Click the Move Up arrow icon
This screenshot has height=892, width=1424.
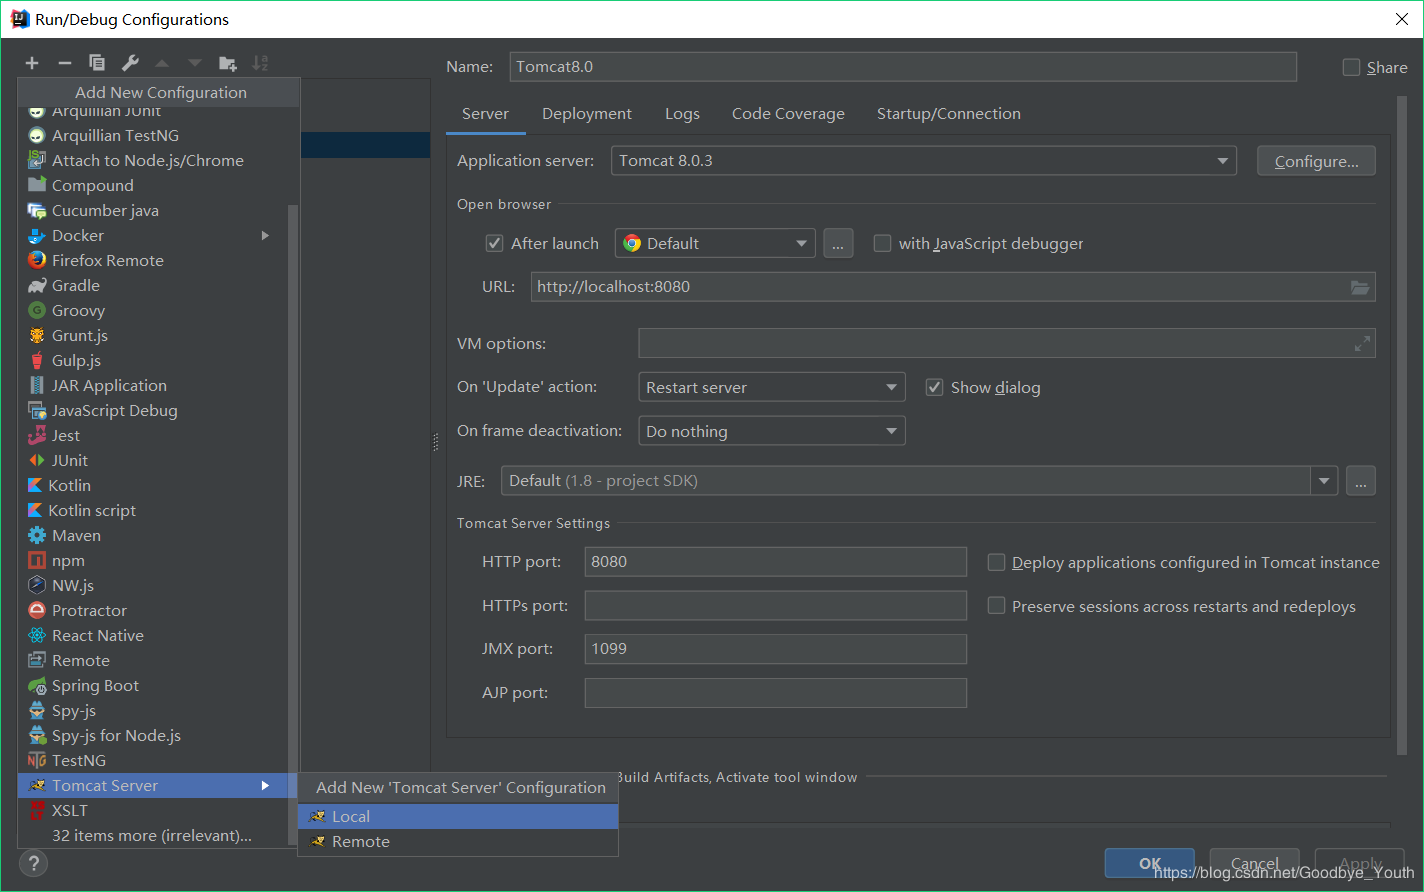click(x=162, y=63)
